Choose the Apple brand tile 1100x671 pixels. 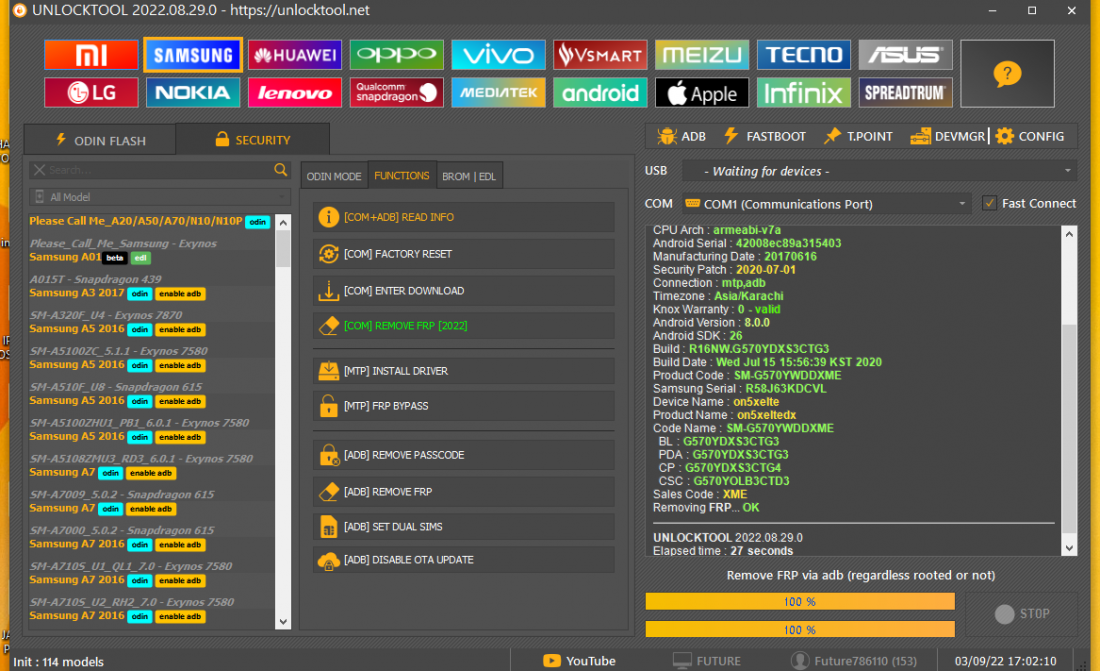coord(702,93)
